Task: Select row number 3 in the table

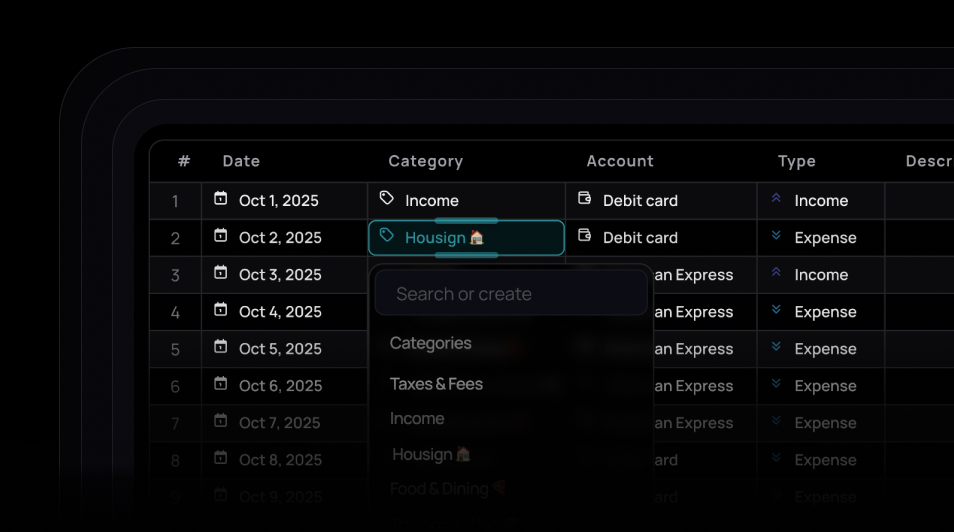Action: click(176, 275)
